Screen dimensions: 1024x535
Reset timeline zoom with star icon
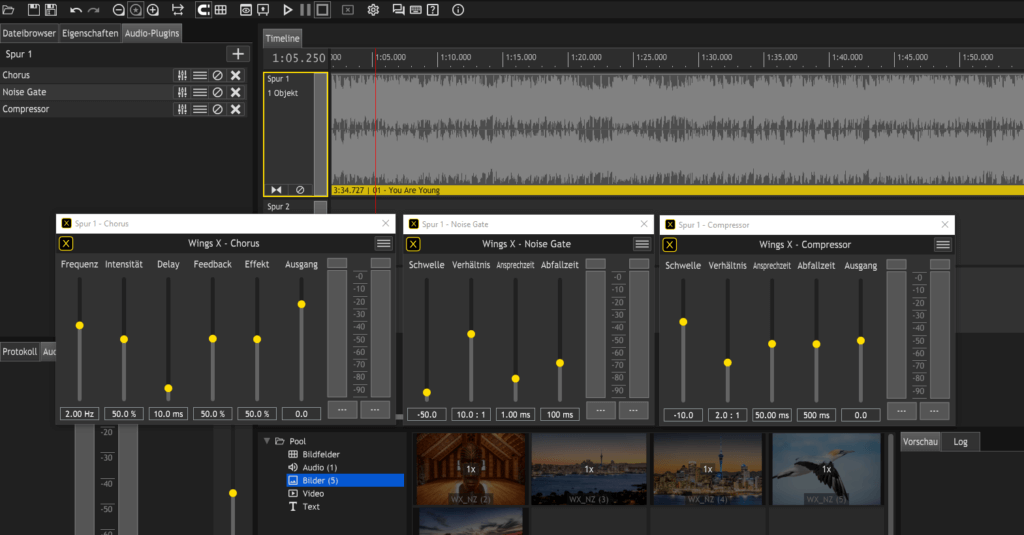point(135,10)
